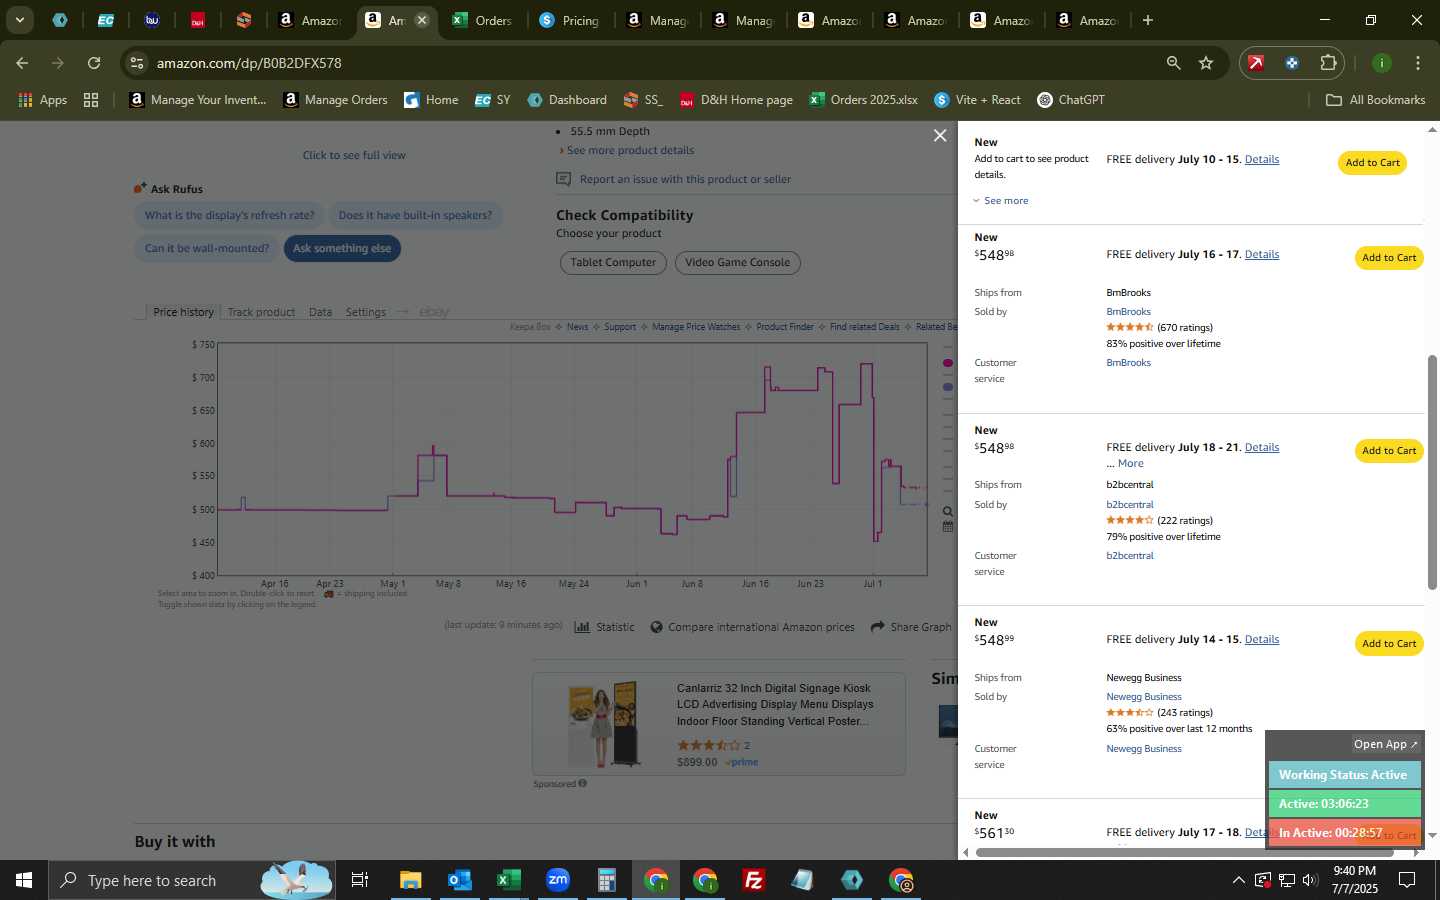The width and height of the screenshot is (1440, 900).
Task: Open Manage Your Inventory bookmark
Action: point(198,100)
